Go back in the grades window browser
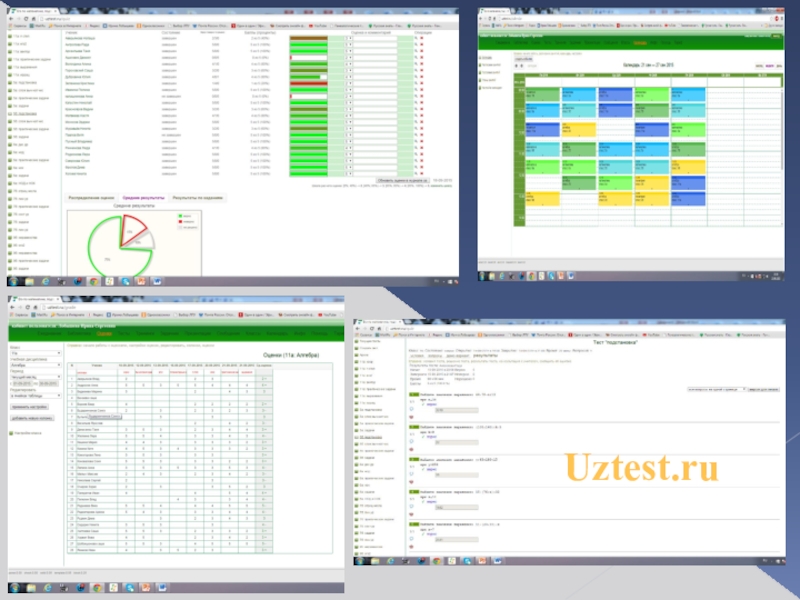Image resolution: width=800 pixels, height=600 pixels. (12, 307)
